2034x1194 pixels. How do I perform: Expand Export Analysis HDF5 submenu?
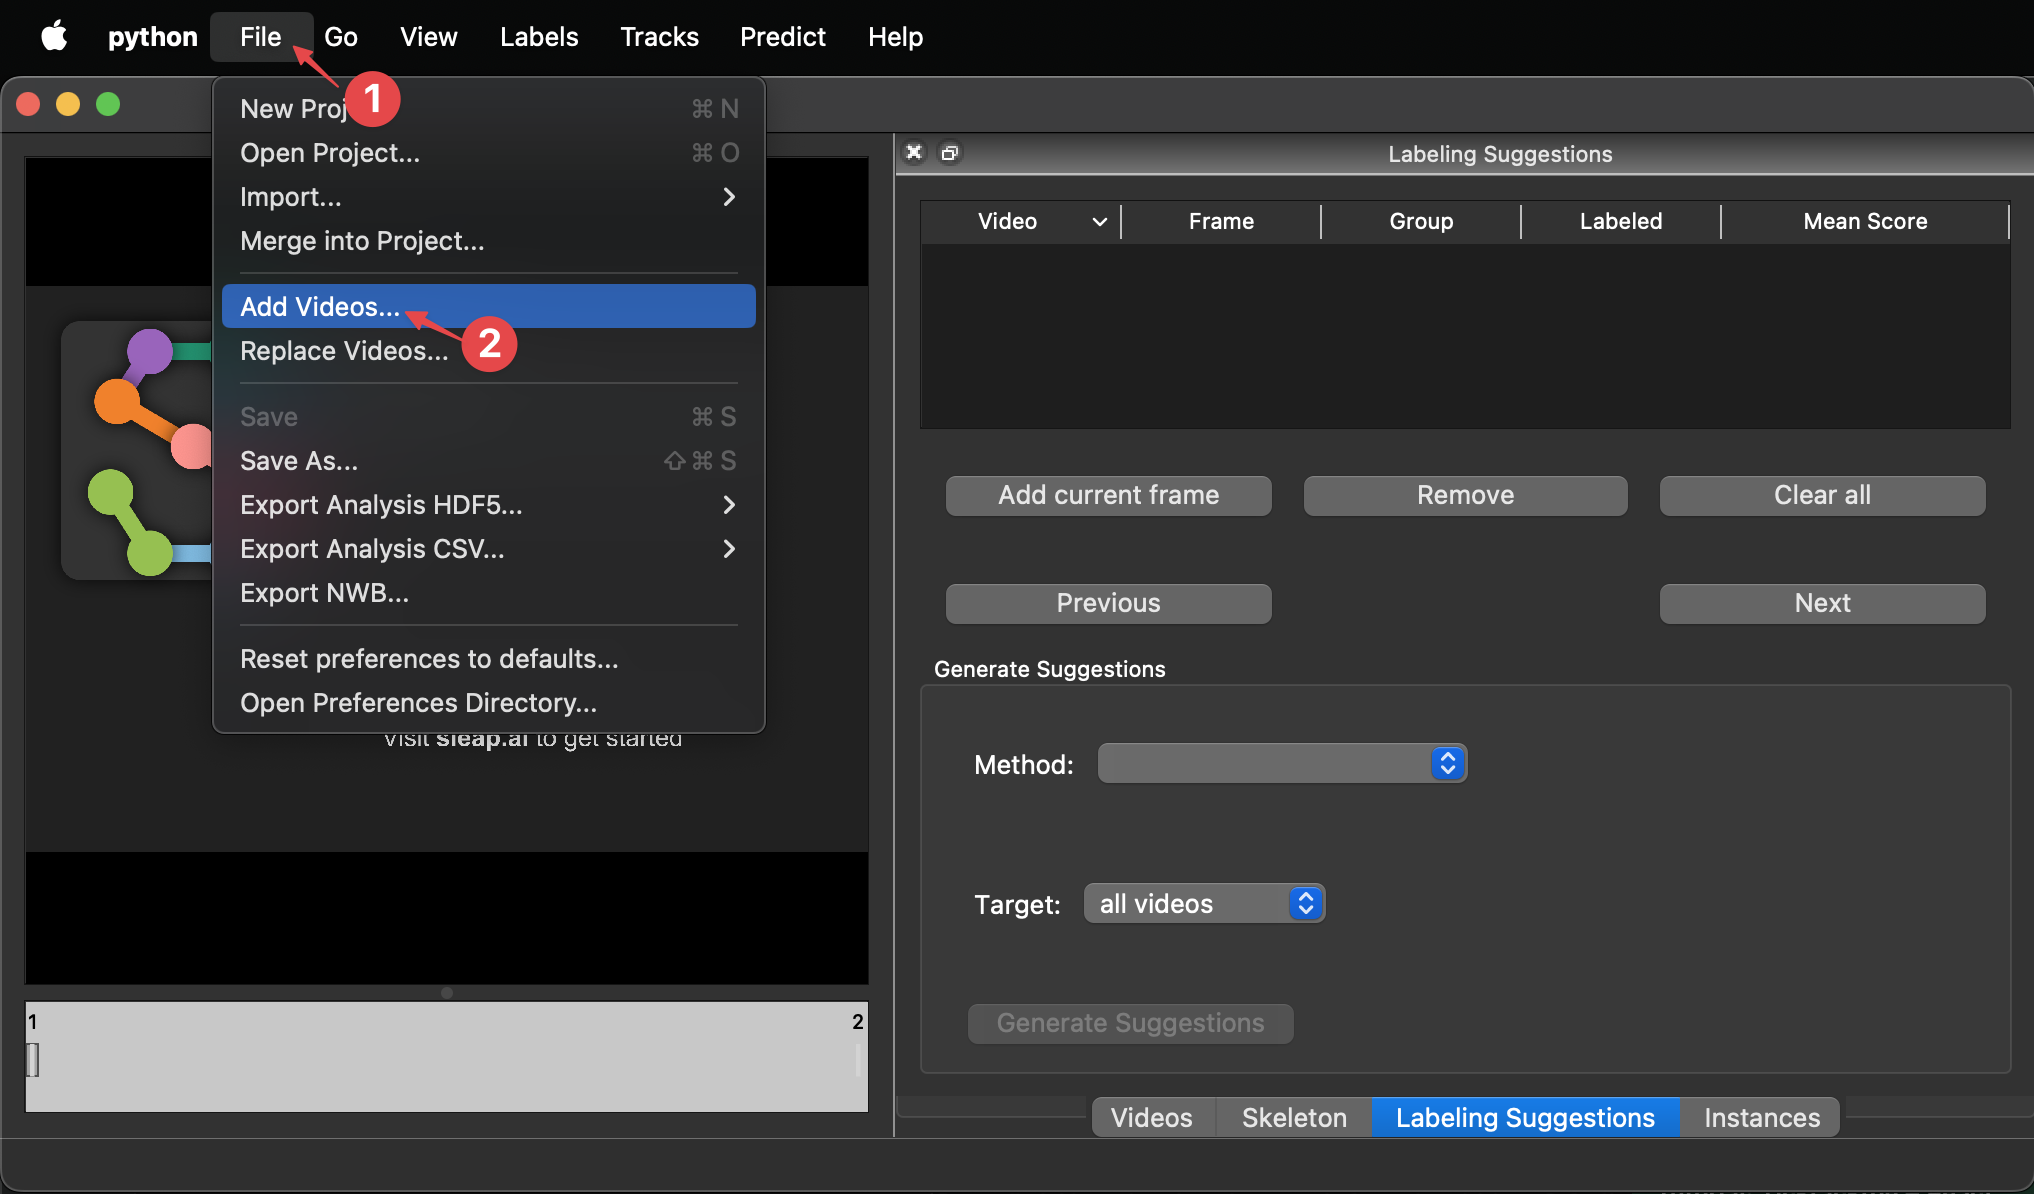(729, 505)
